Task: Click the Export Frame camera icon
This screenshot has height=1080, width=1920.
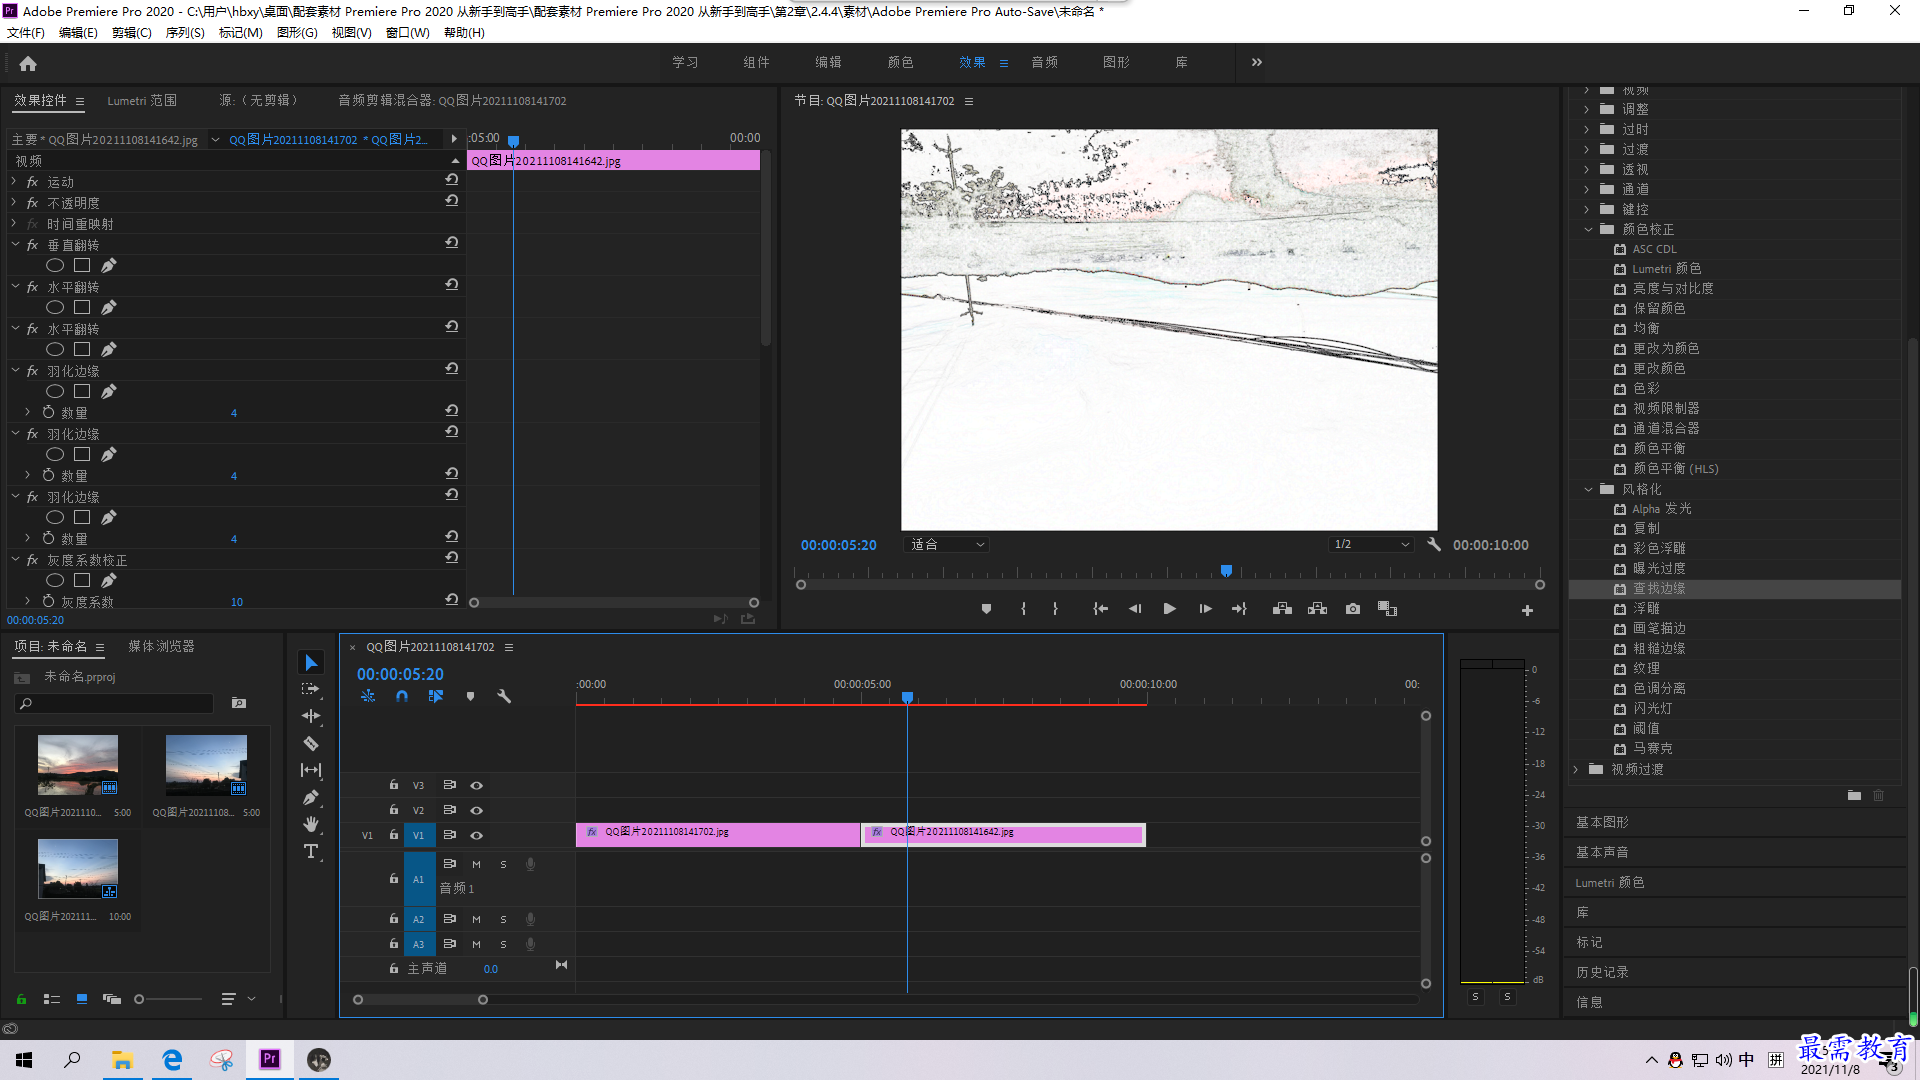Action: tap(1352, 609)
